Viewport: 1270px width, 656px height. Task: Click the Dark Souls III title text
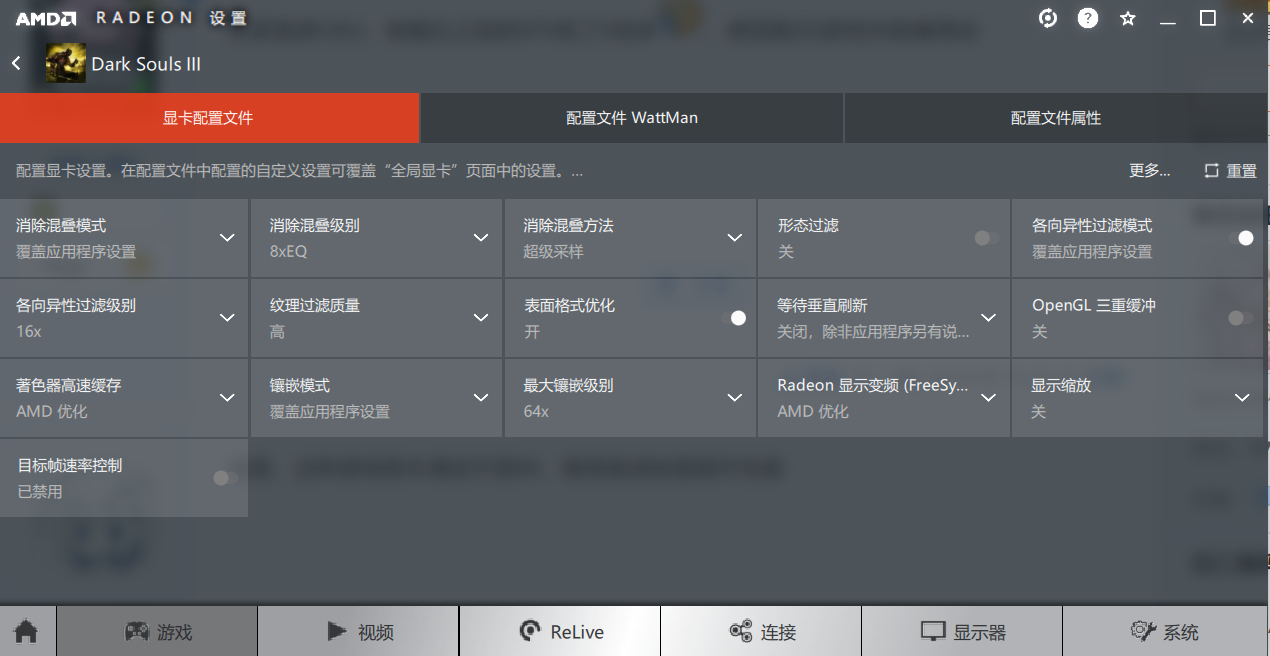(146, 64)
